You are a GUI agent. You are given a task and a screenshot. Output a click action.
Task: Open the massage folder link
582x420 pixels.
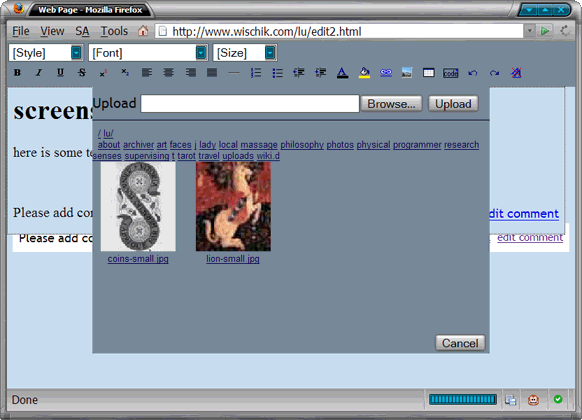[259, 145]
